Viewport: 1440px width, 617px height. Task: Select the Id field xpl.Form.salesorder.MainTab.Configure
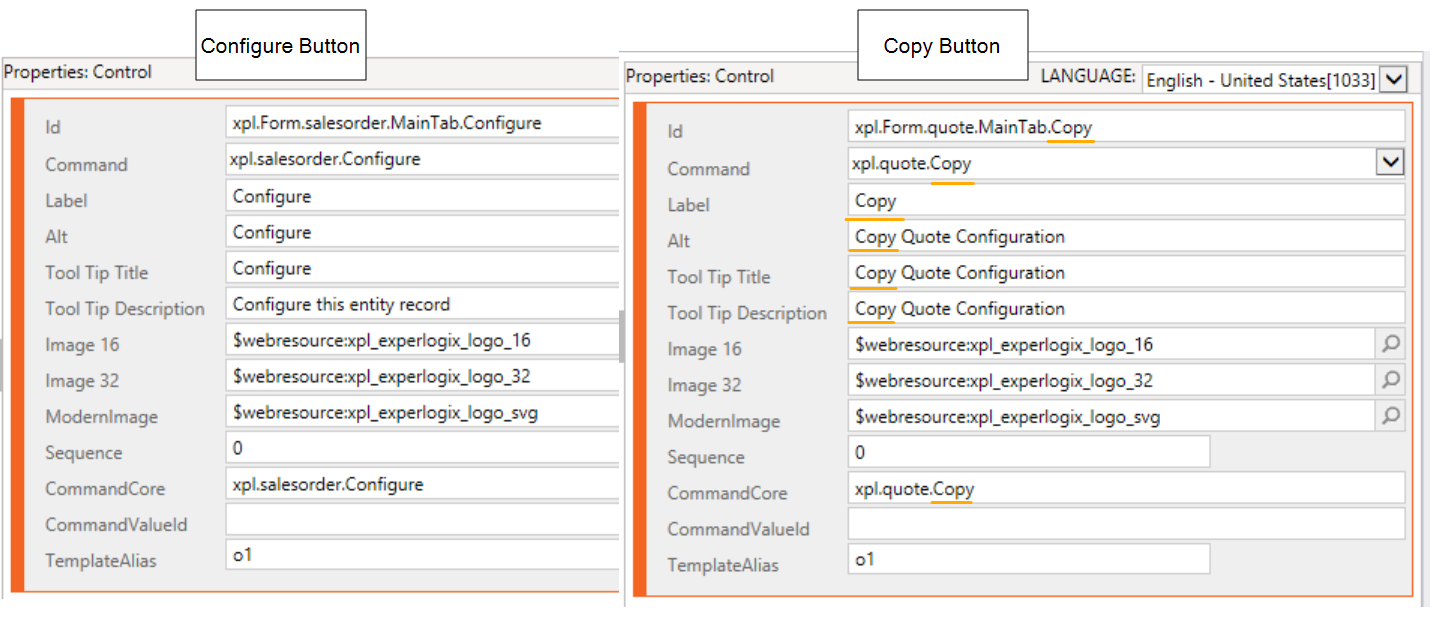coord(422,124)
